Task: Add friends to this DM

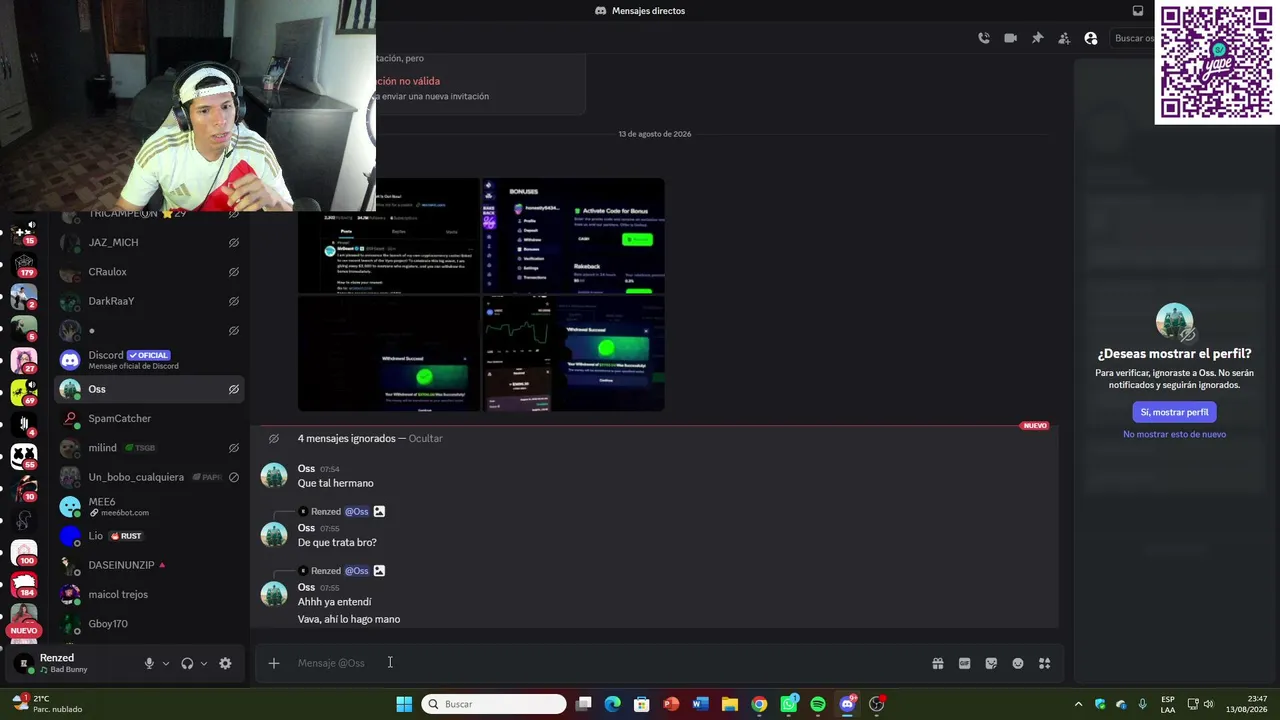Action: [x=1064, y=38]
